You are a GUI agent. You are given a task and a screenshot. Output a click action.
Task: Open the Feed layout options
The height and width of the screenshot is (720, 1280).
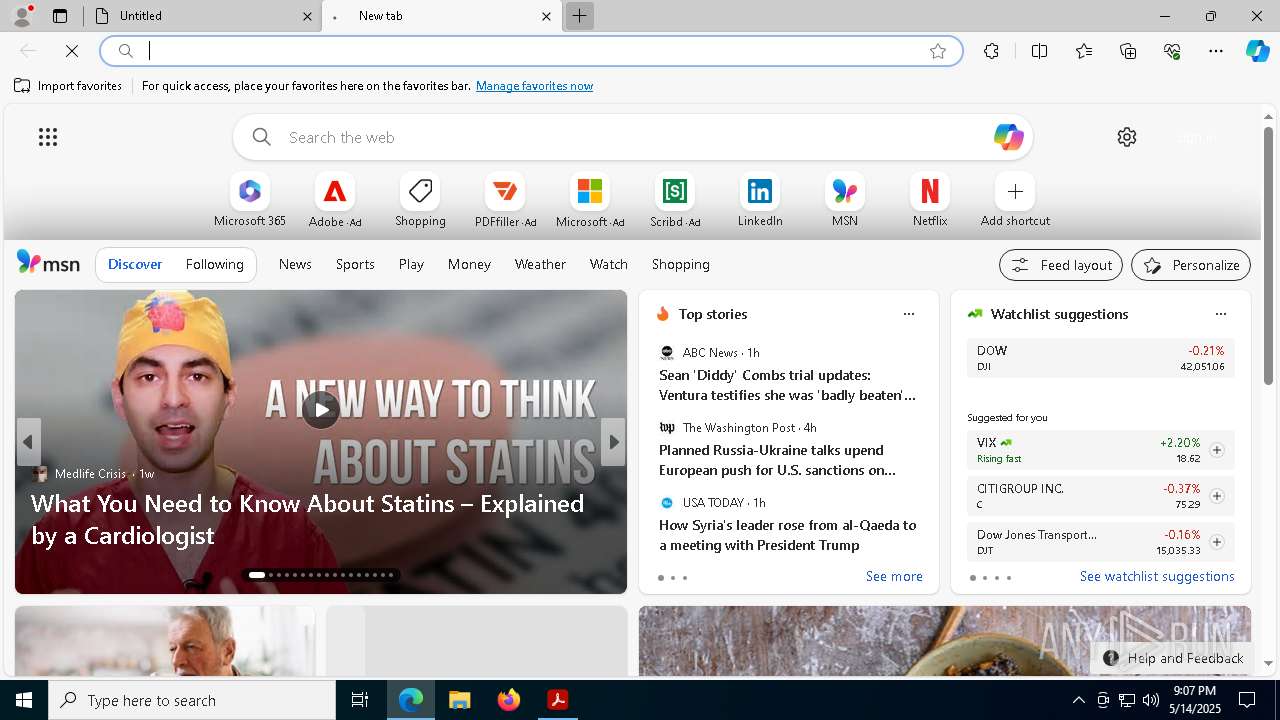[1061, 265]
